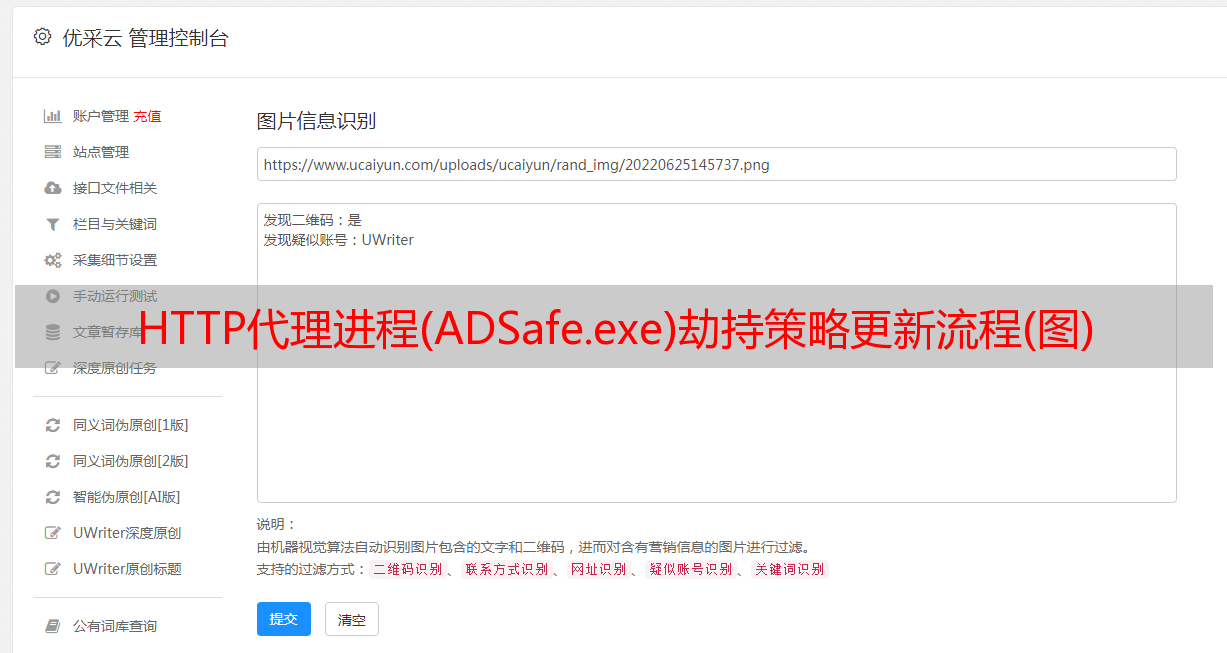
Task: Click the book icon for 公有词库查询
Action: [x=53, y=626]
